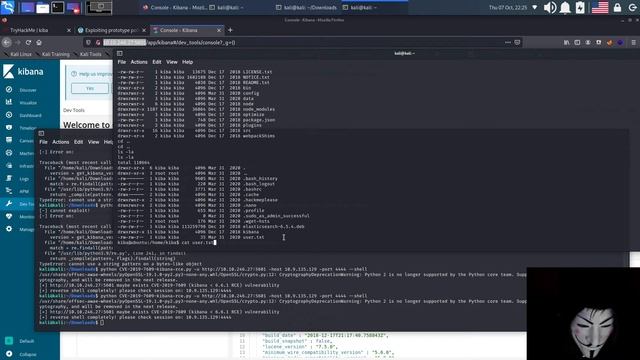Click the elasticsearch-6.5.4.deb entry in terminal

tap(273, 227)
